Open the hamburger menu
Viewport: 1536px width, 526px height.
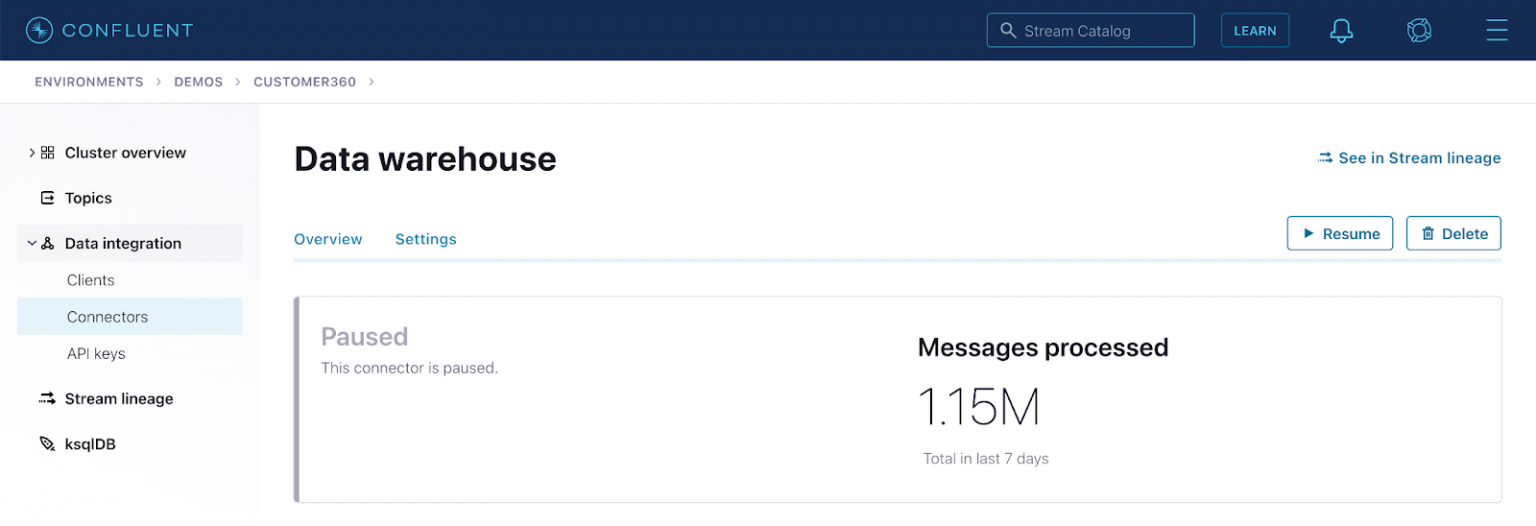[1496, 30]
